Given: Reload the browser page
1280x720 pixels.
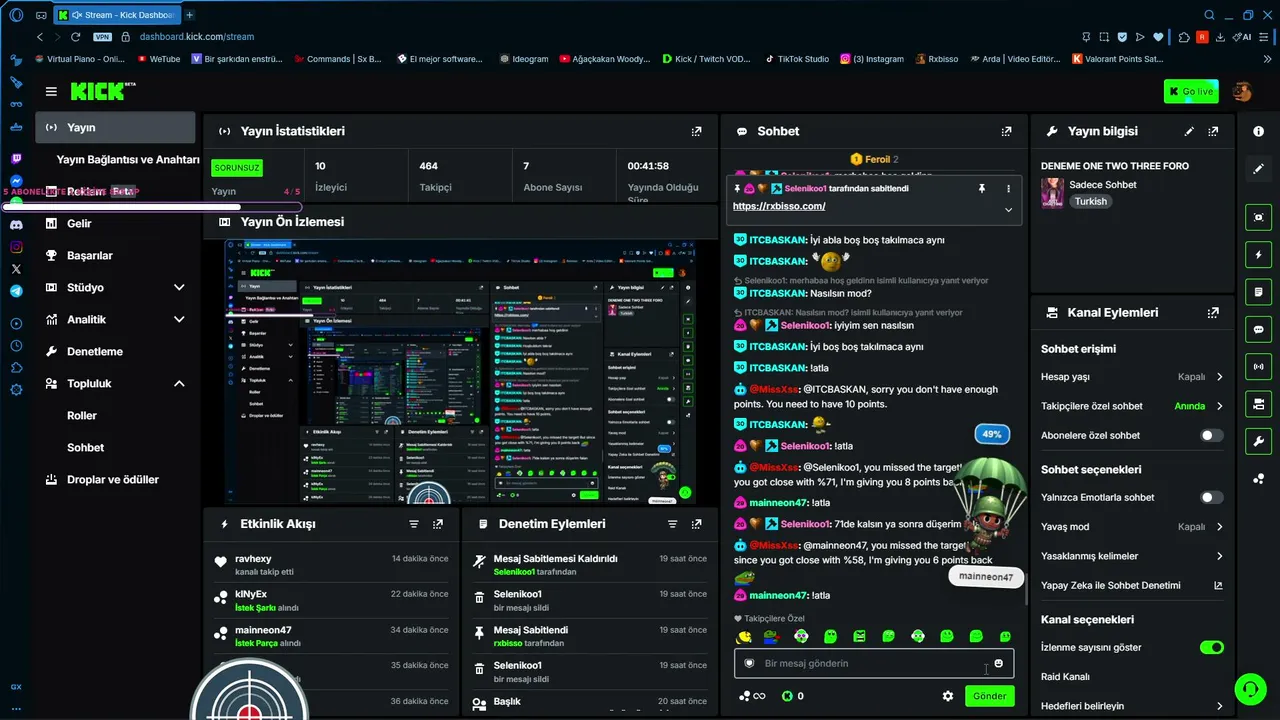Looking at the screenshot, I should (x=75, y=37).
